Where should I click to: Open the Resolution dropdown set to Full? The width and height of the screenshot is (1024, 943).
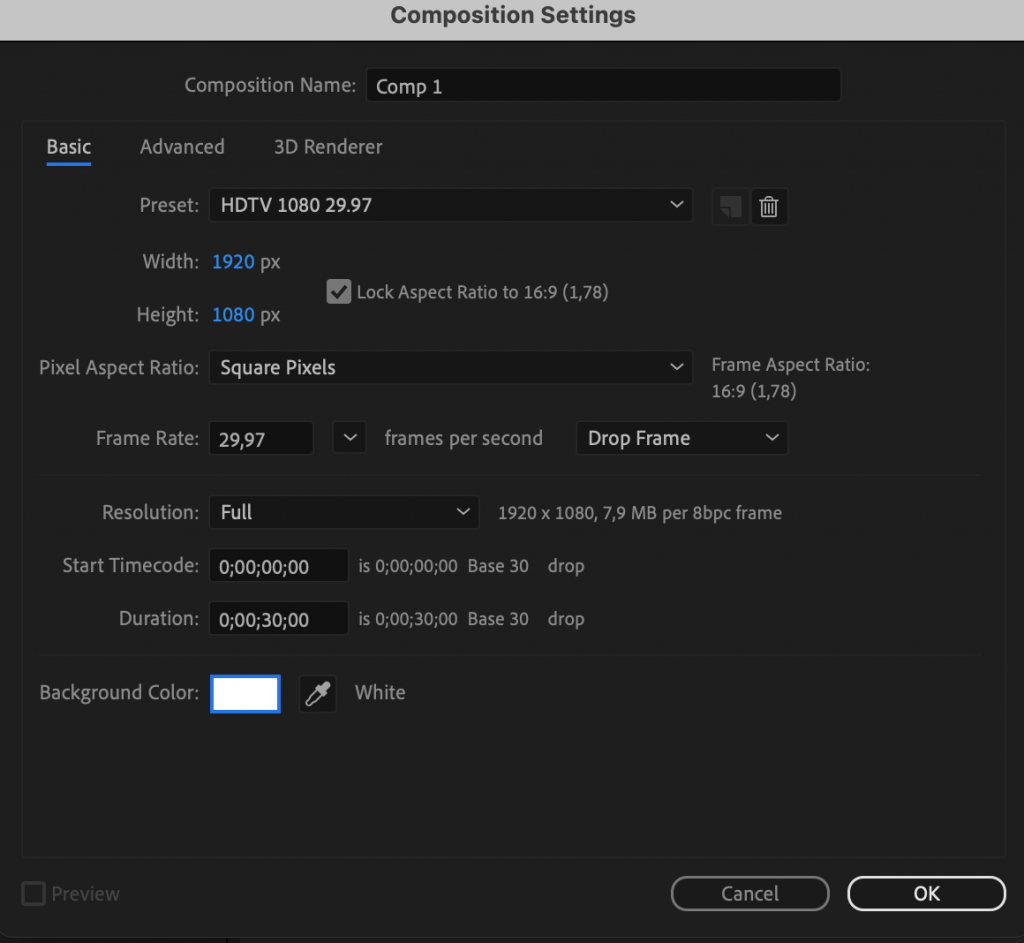(x=343, y=511)
